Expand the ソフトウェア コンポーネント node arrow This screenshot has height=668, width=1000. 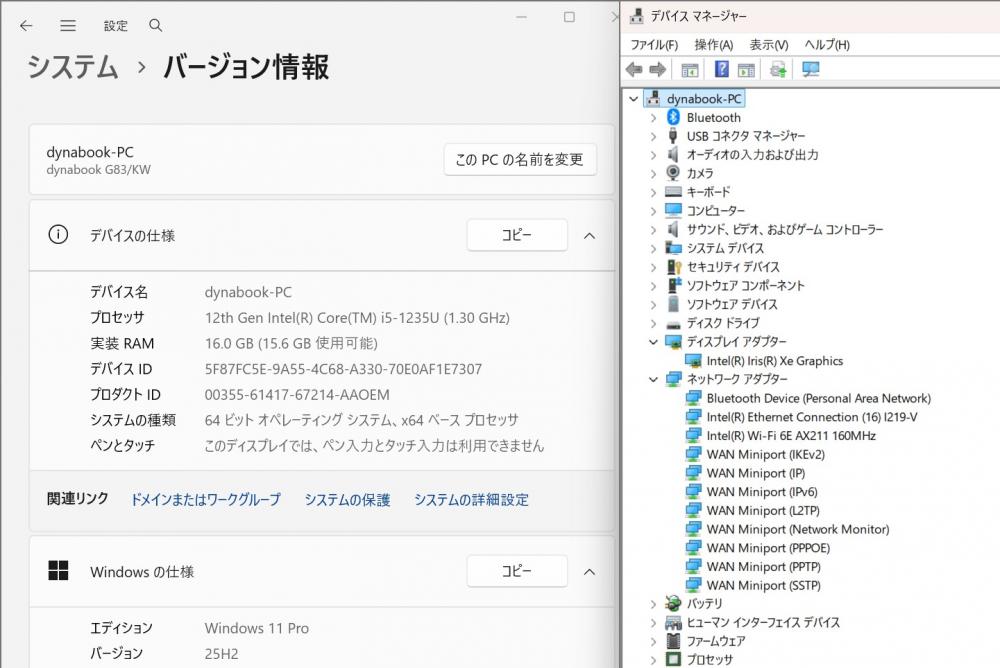[x=653, y=286]
